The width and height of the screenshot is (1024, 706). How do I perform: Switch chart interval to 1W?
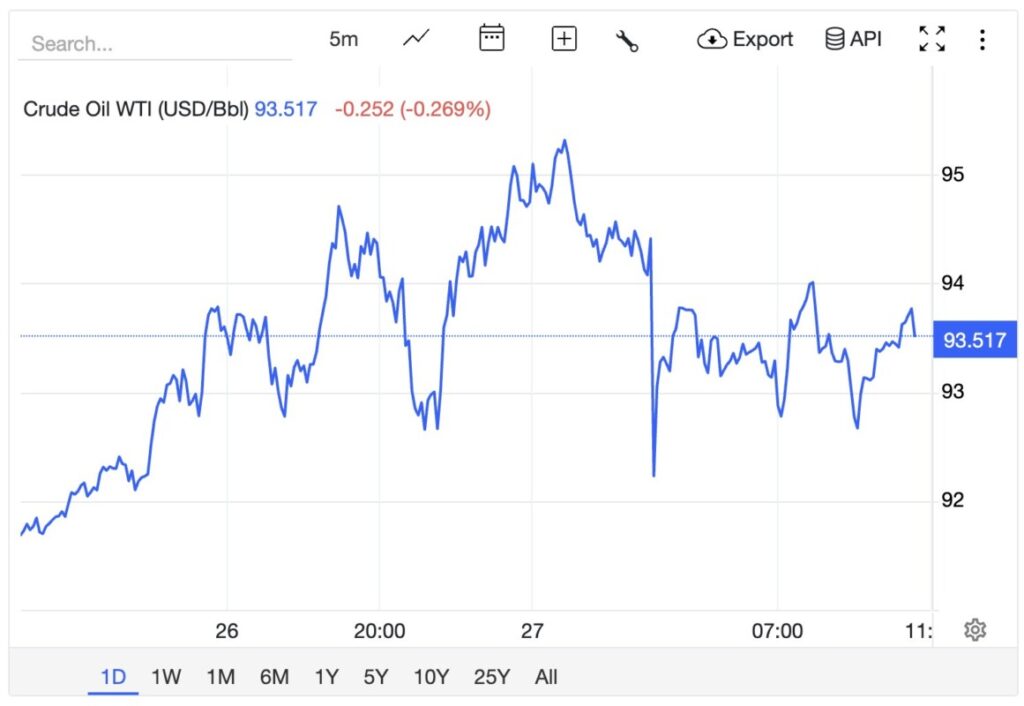[165, 677]
